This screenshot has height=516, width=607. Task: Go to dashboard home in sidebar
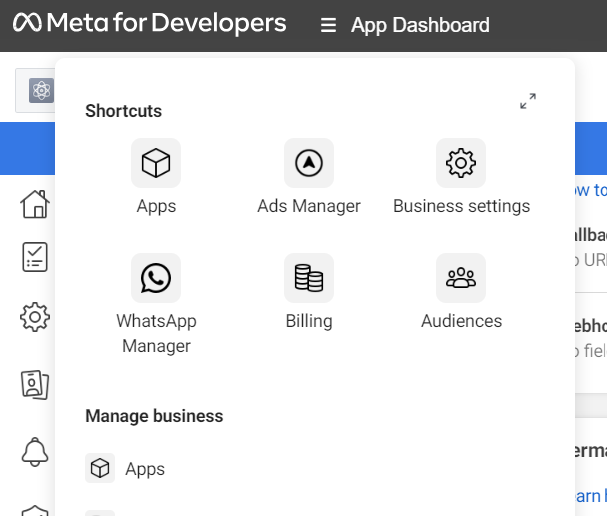point(35,204)
